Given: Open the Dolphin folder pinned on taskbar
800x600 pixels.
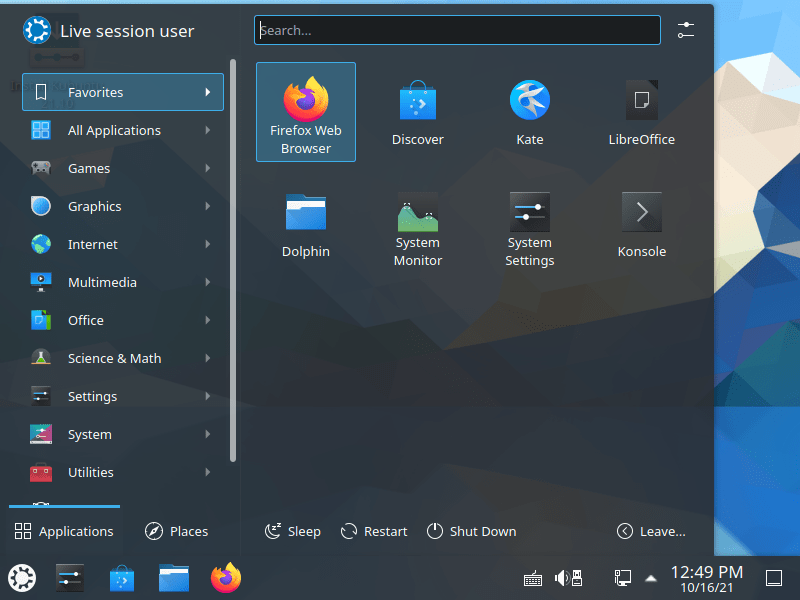Looking at the screenshot, I should click(174, 578).
